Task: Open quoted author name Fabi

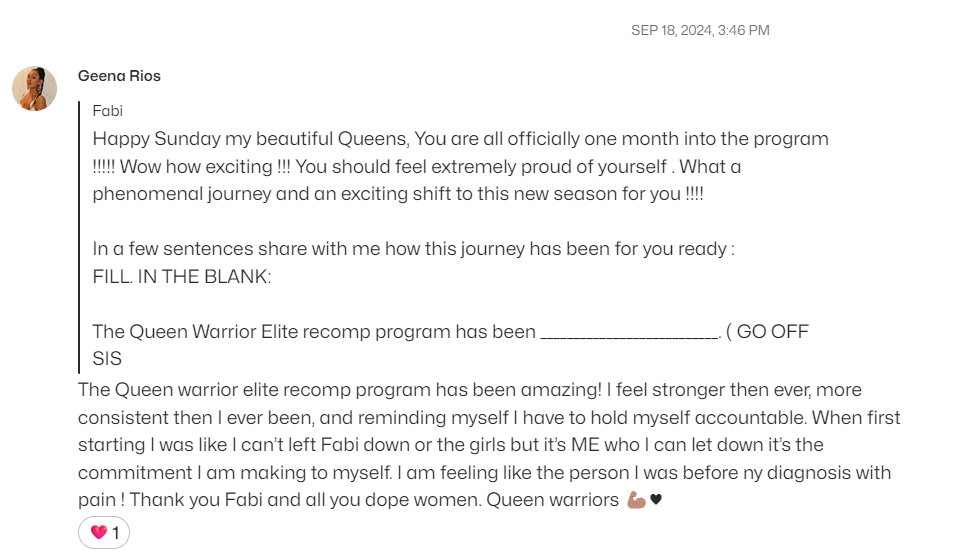Action: 107,111
